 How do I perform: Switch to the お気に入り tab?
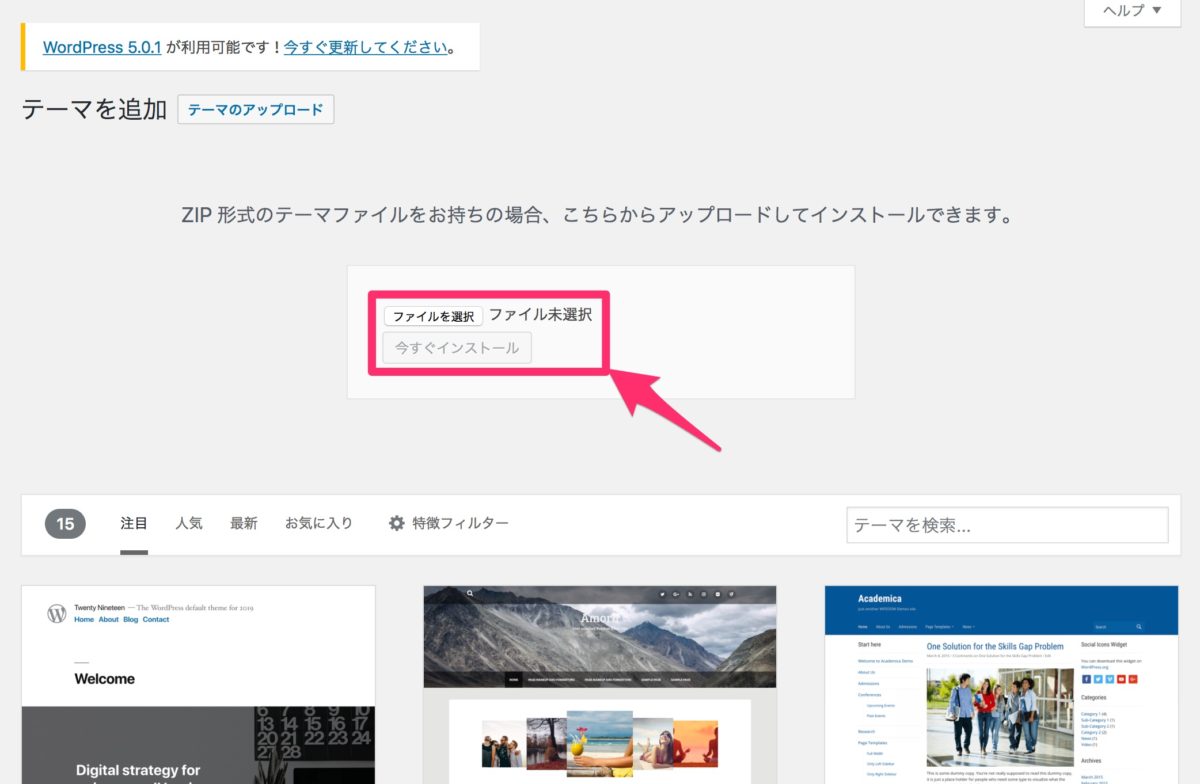[x=319, y=523]
